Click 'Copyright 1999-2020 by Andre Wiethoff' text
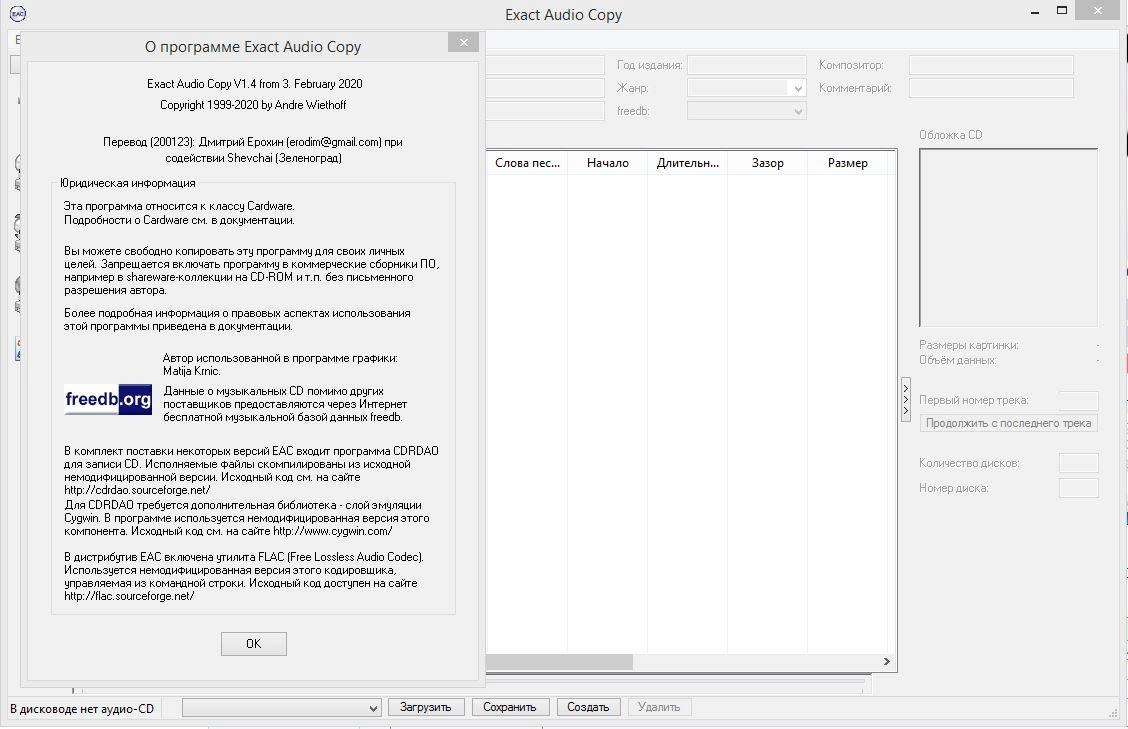This screenshot has height=729, width=1128. point(253,105)
